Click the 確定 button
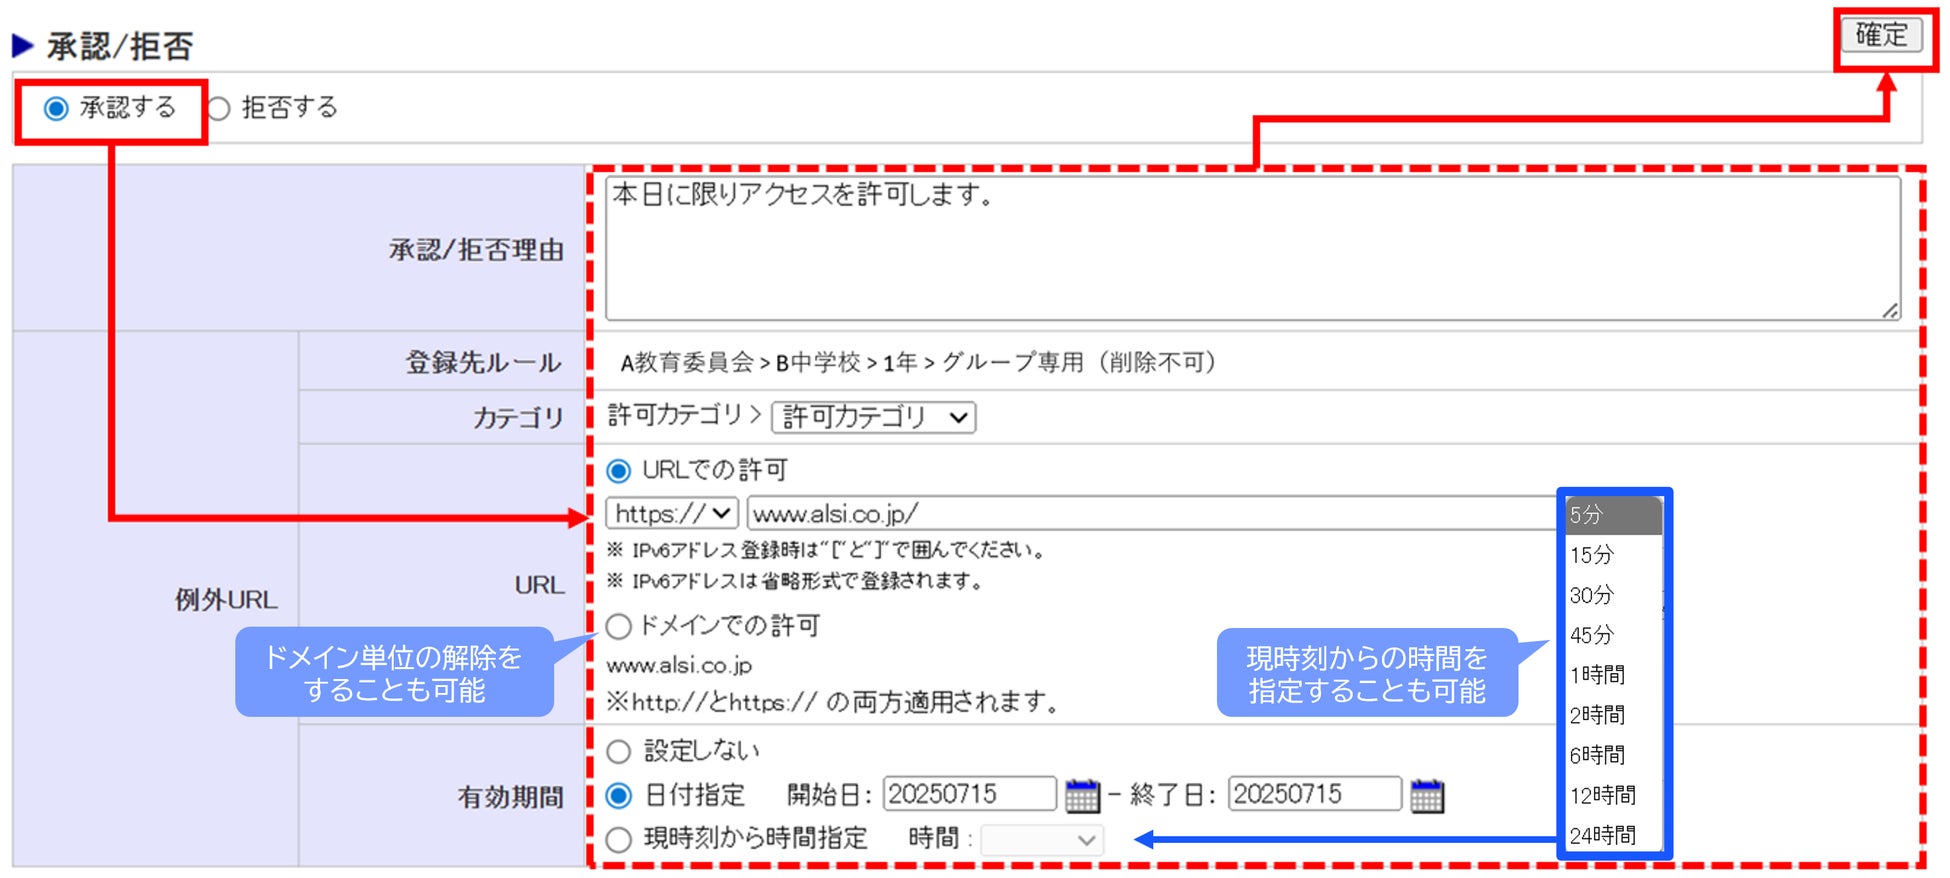Viewport: 1950px width, 878px height. 1882,35
